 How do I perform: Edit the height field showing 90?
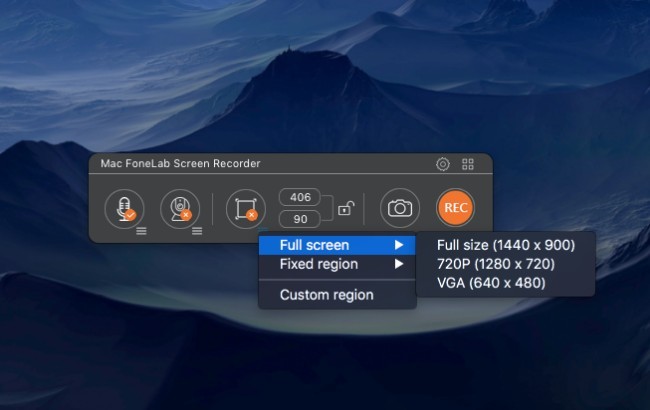(x=300, y=219)
